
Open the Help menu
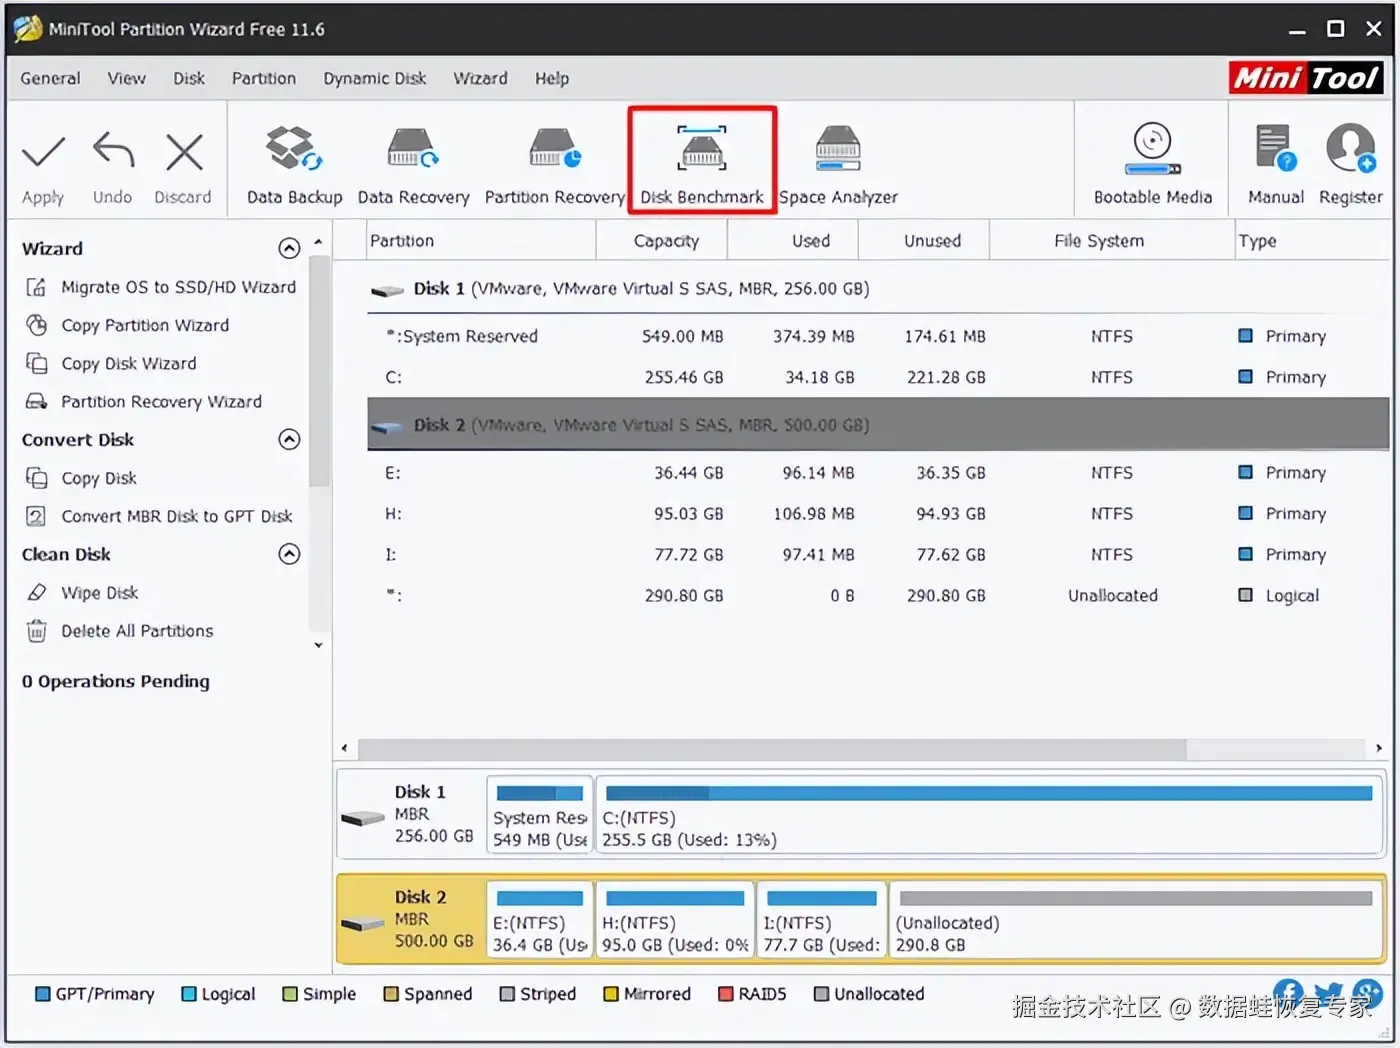click(x=552, y=78)
